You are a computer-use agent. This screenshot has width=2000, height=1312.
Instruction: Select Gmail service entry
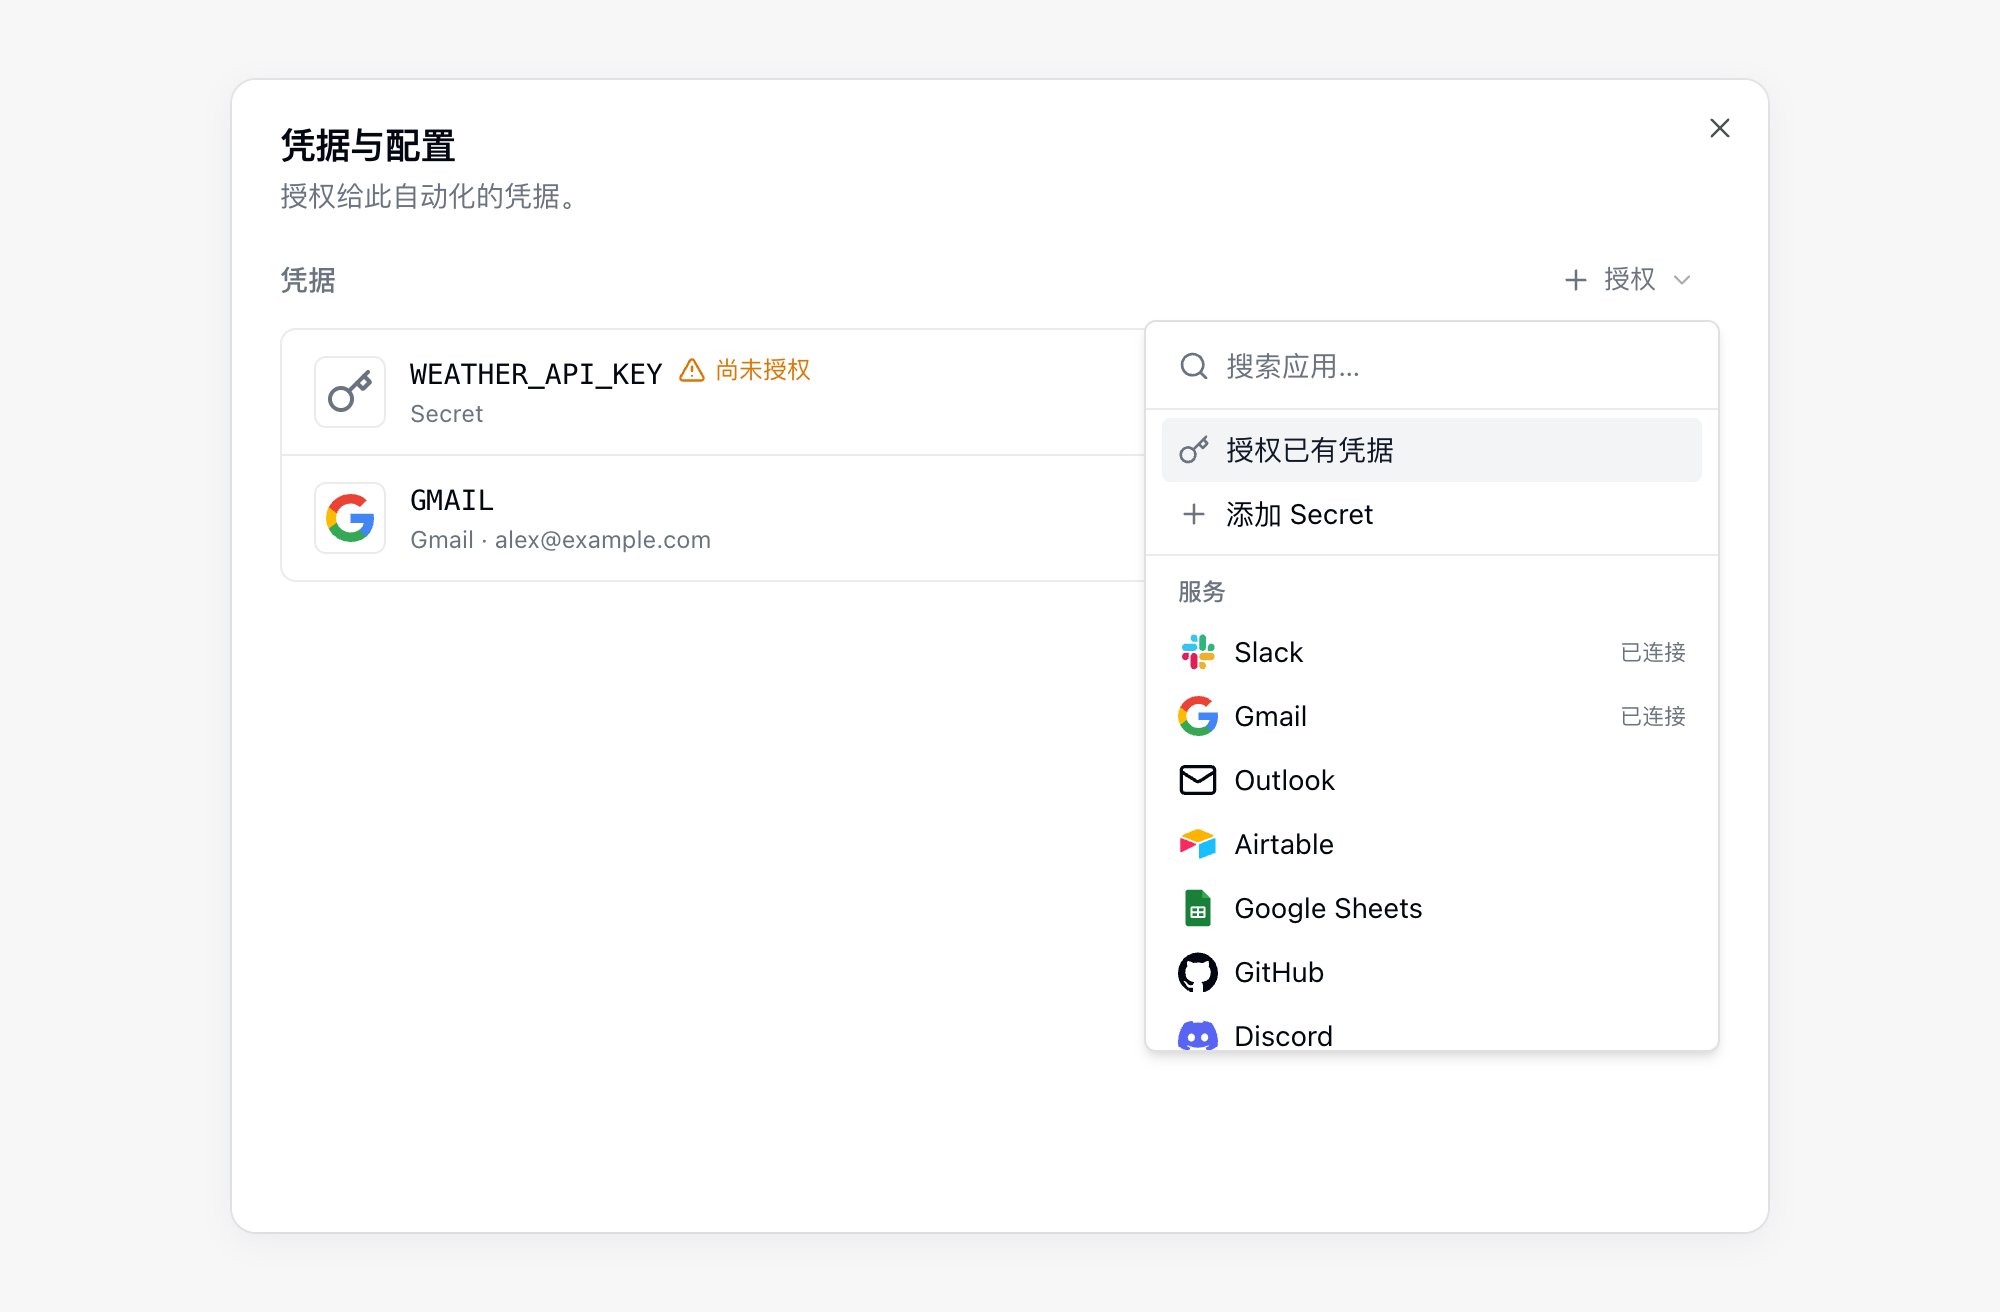click(1432, 716)
